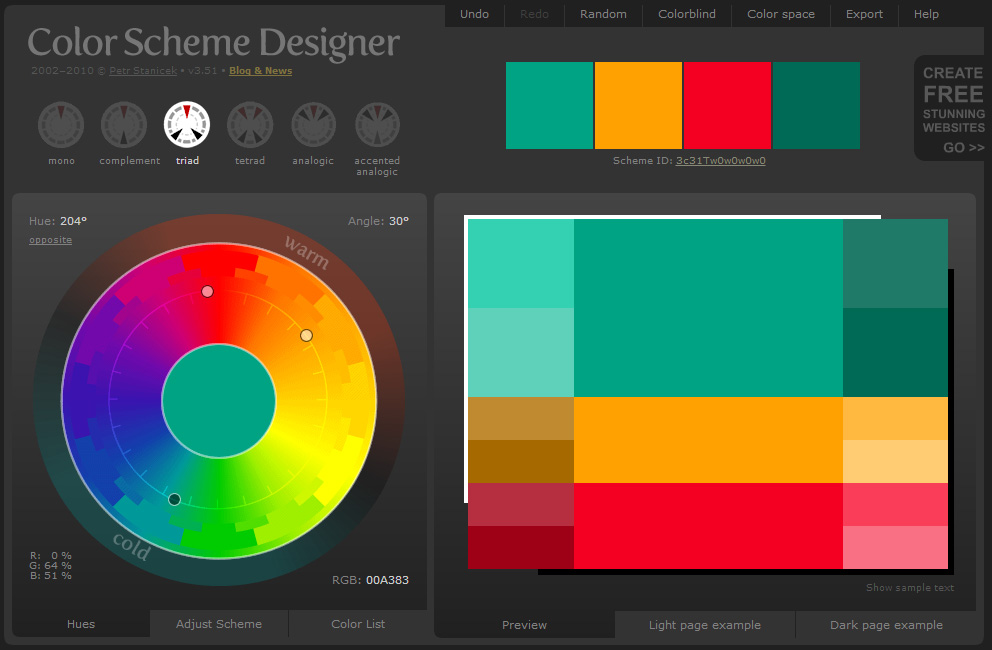Click the light turquoise block in preview top-left
This screenshot has height=650, width=992.
click(x=521, y=264)
